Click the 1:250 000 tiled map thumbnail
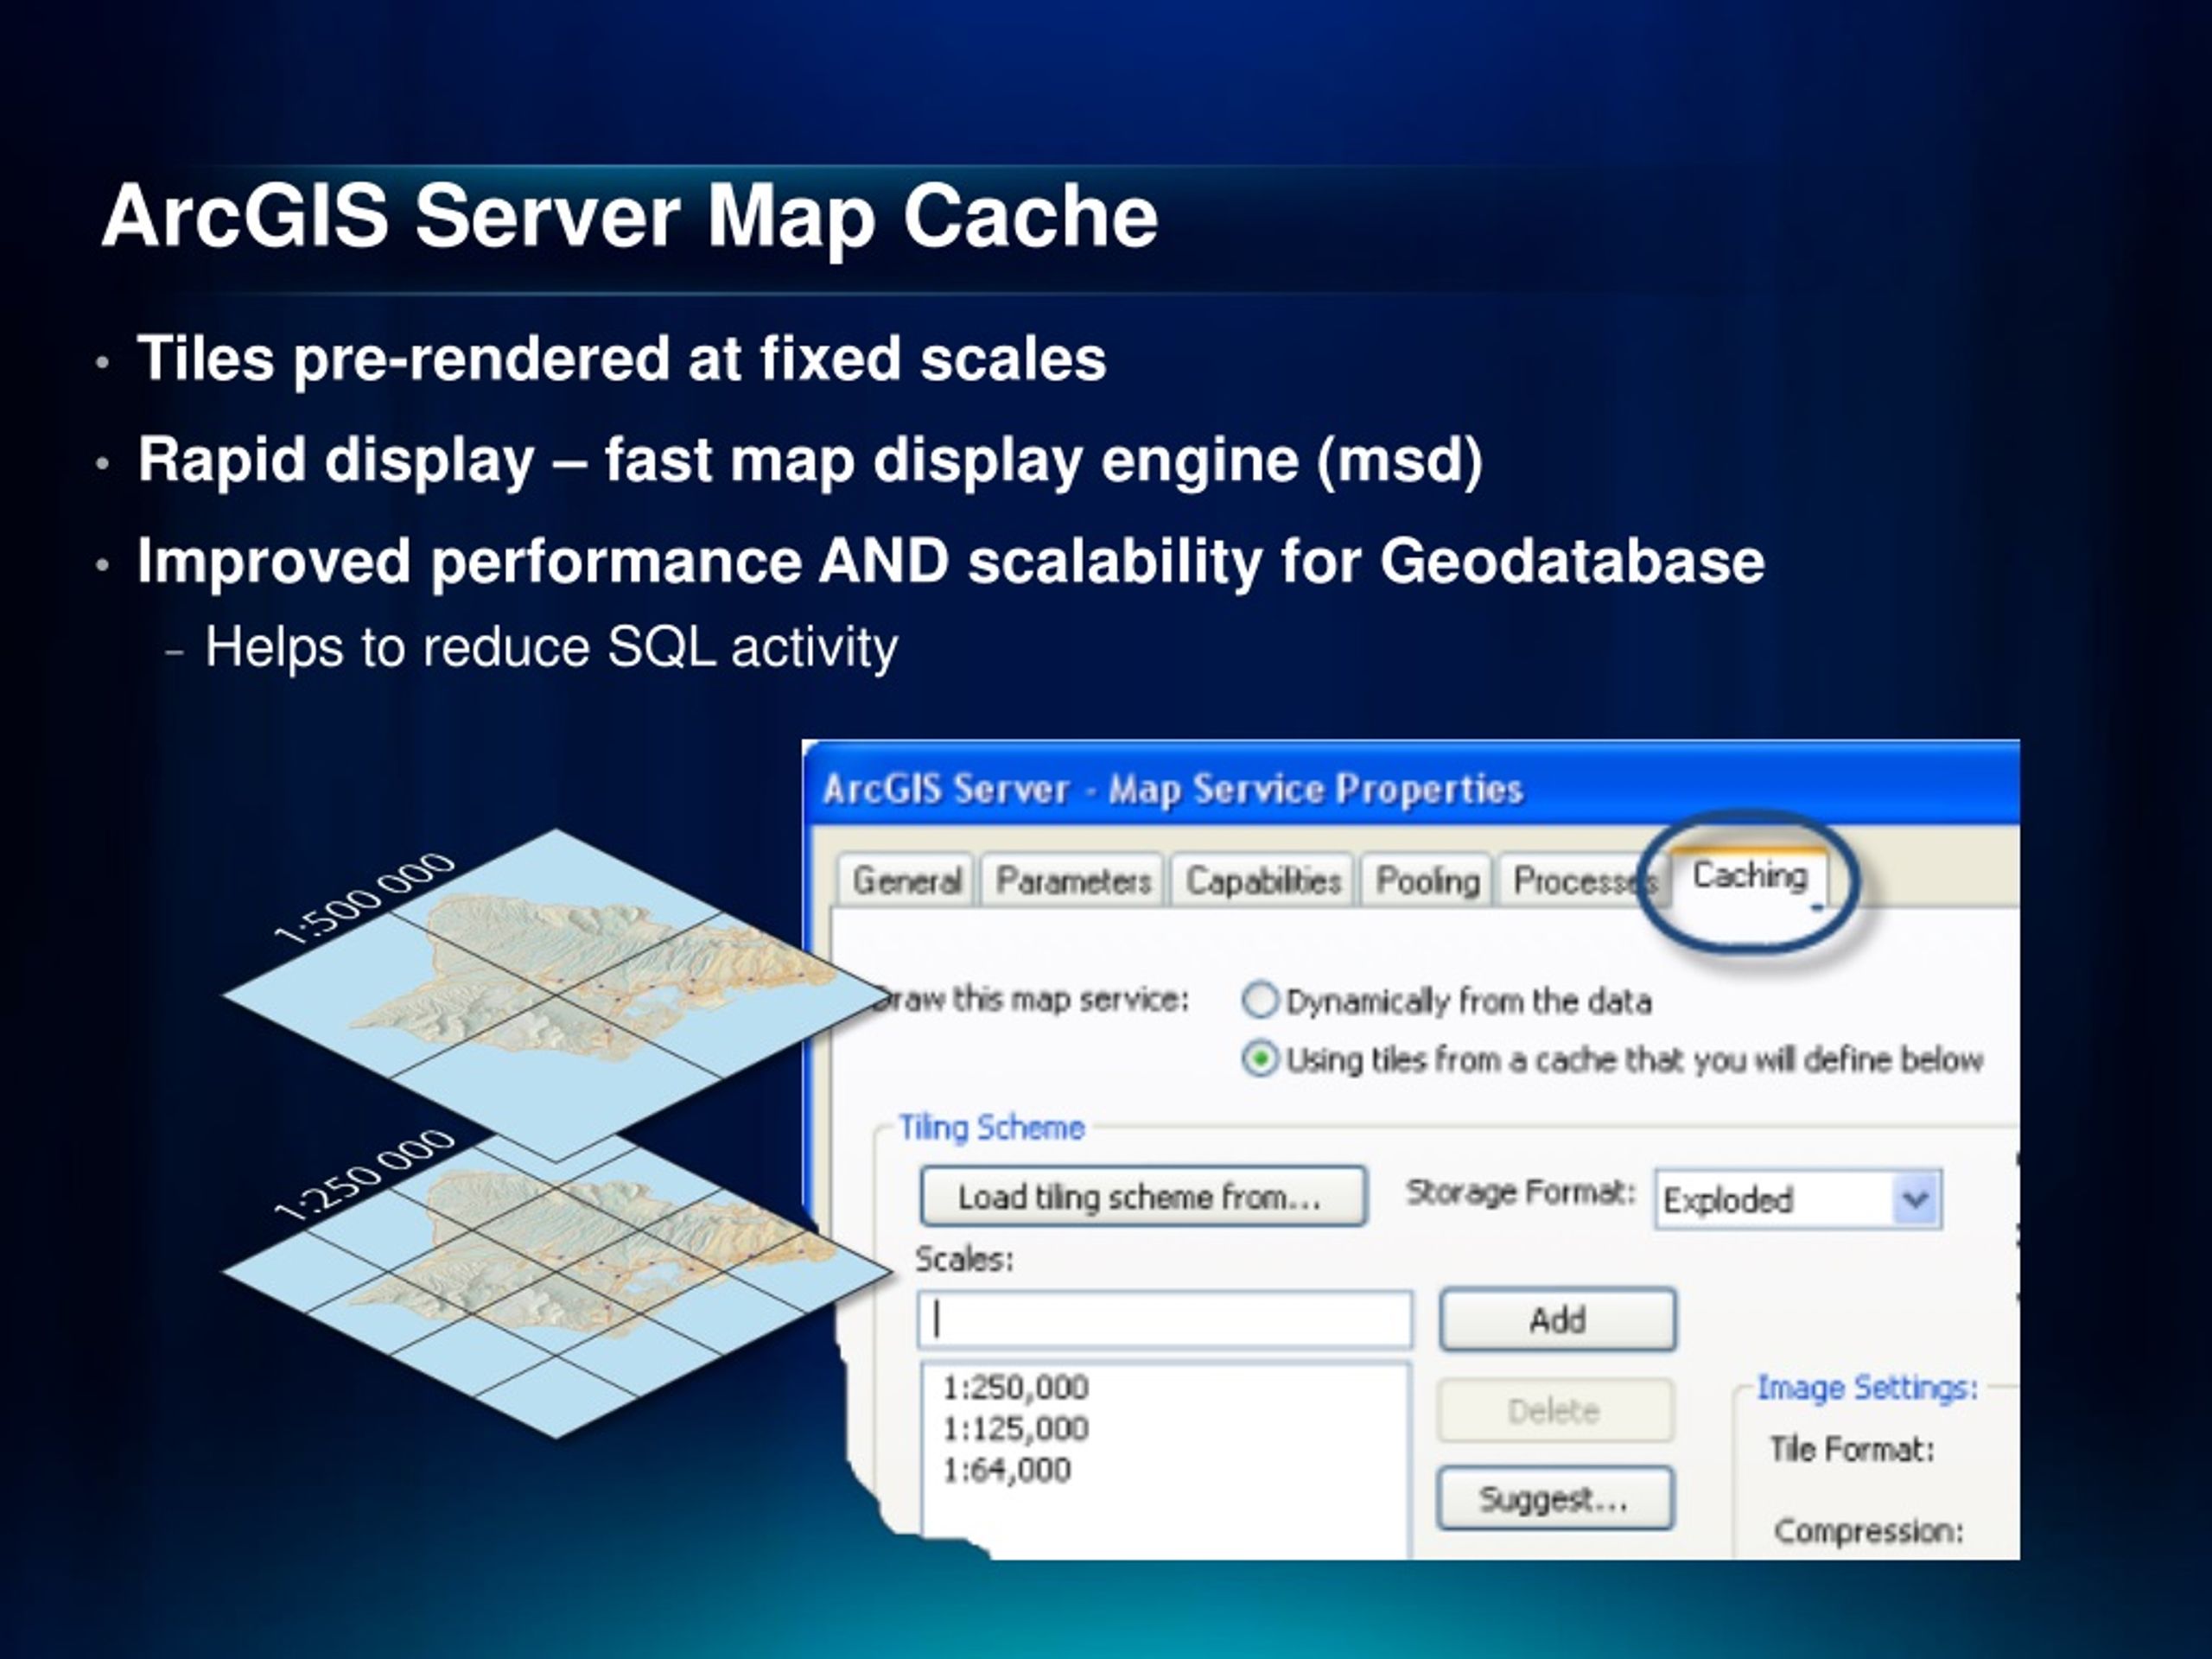This screenshot has width=2212, height=1659. pyautogui.click(x=556, y=1285)
